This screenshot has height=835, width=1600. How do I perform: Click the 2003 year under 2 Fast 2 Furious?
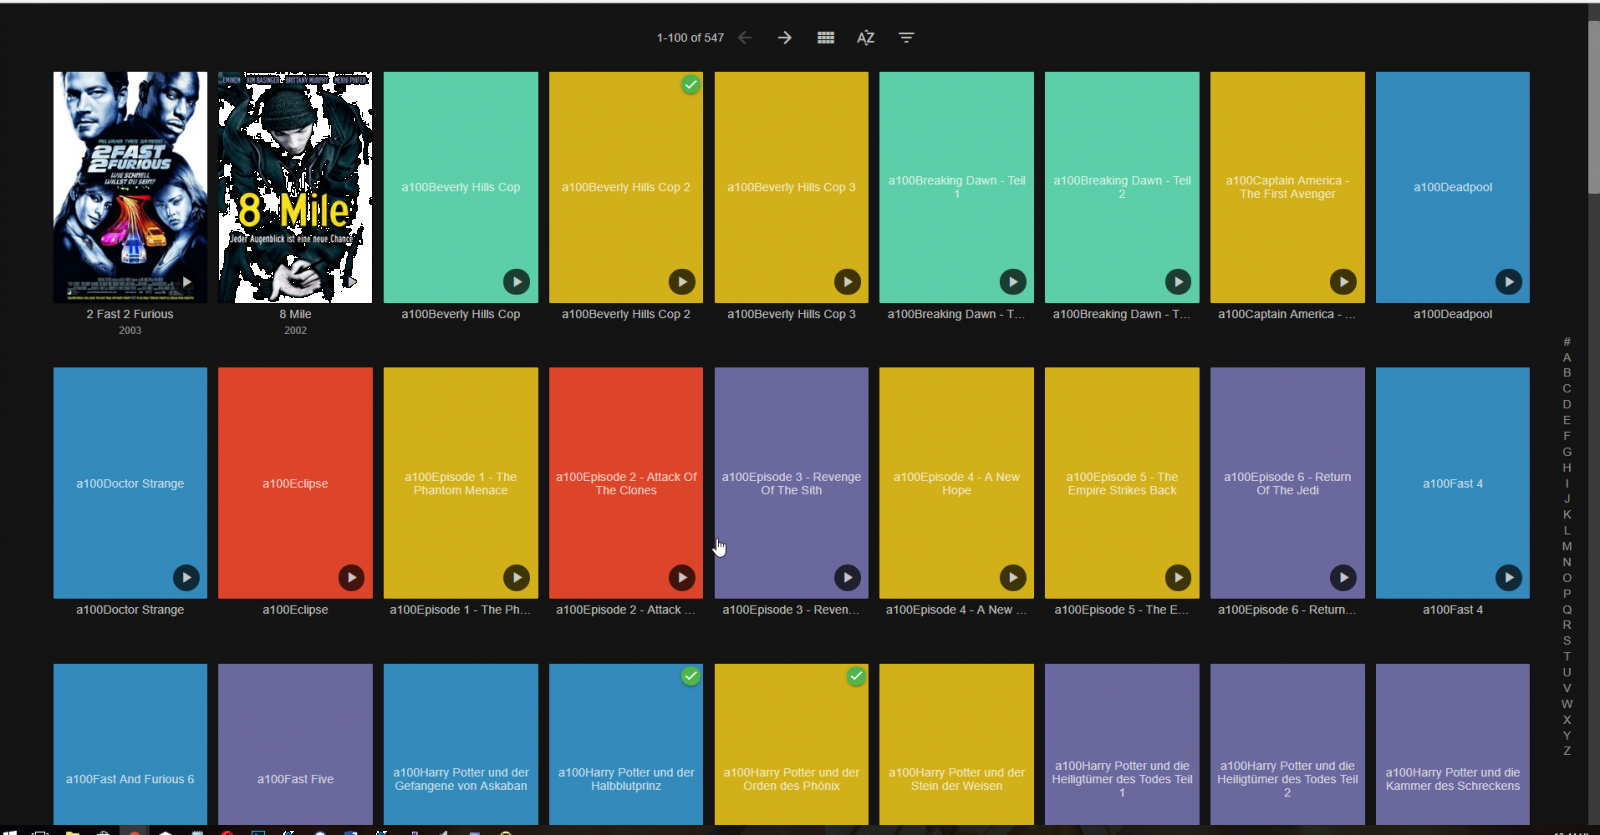tap(130, 330)
